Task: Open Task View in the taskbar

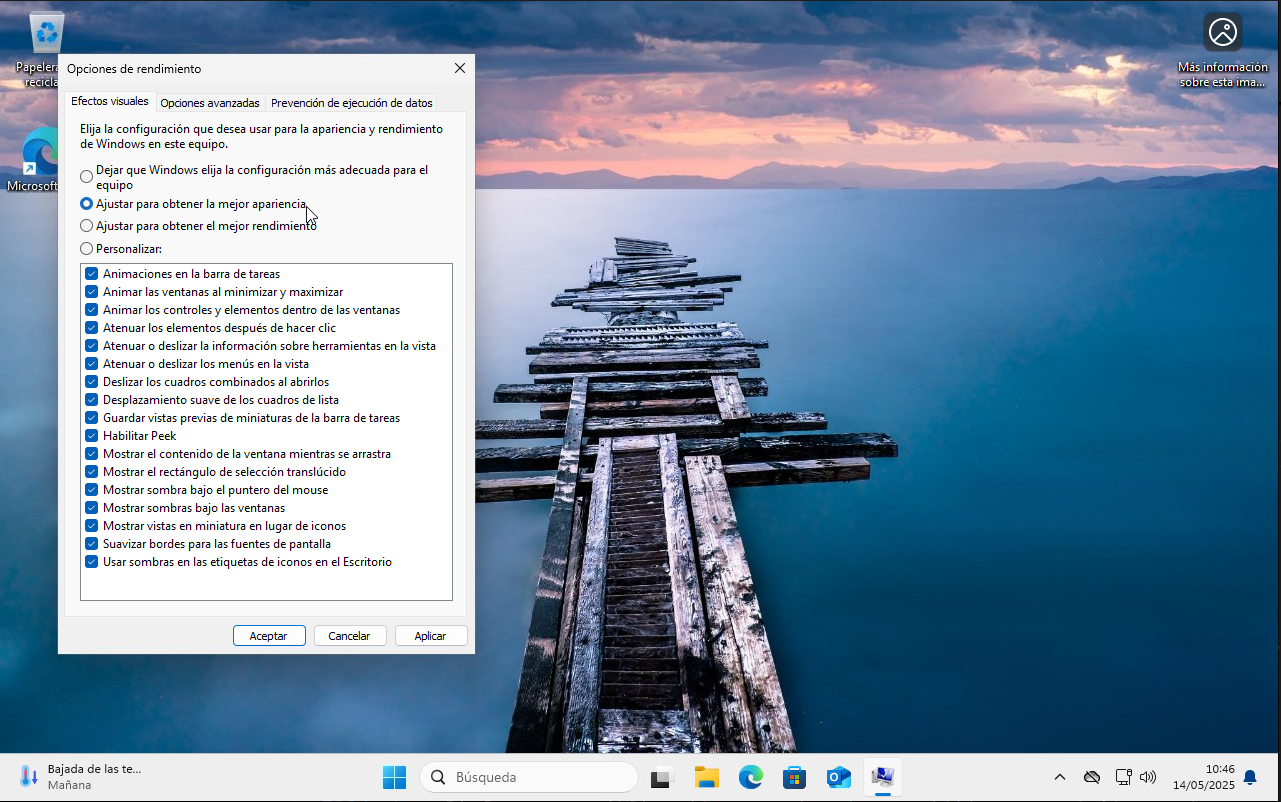Action: click(662, 777)
